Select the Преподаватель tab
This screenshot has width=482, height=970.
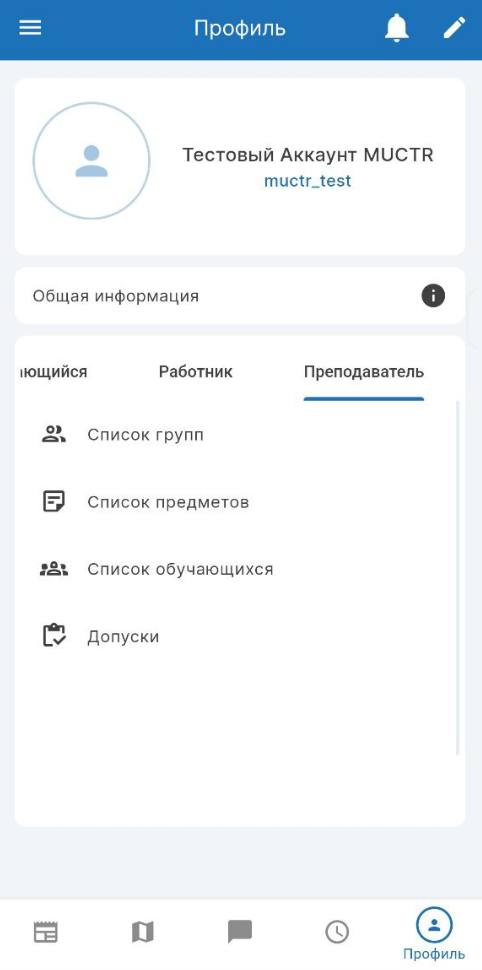click(364, 372)
